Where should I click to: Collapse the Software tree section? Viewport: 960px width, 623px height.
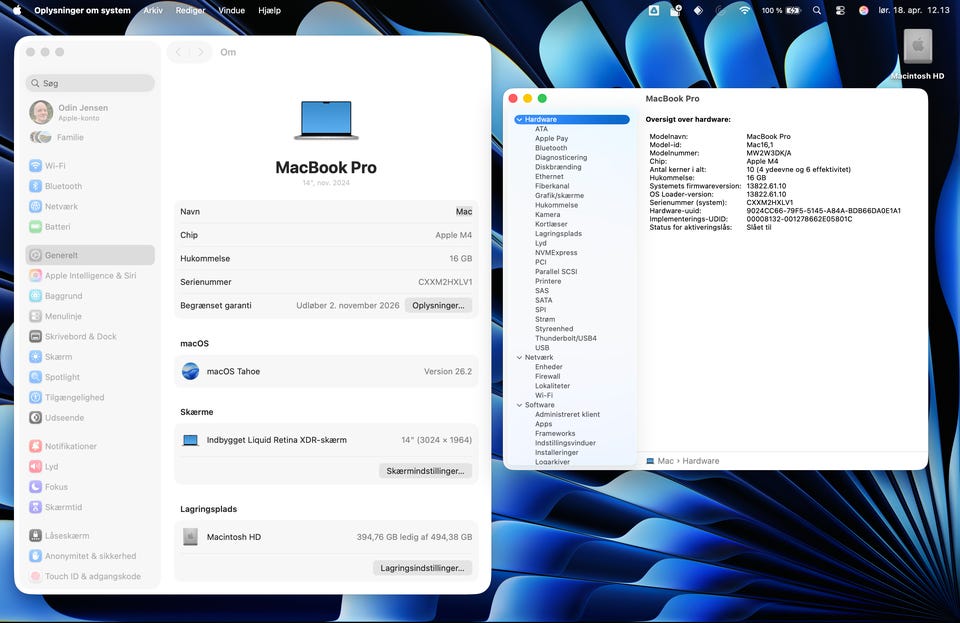[520, 405]
